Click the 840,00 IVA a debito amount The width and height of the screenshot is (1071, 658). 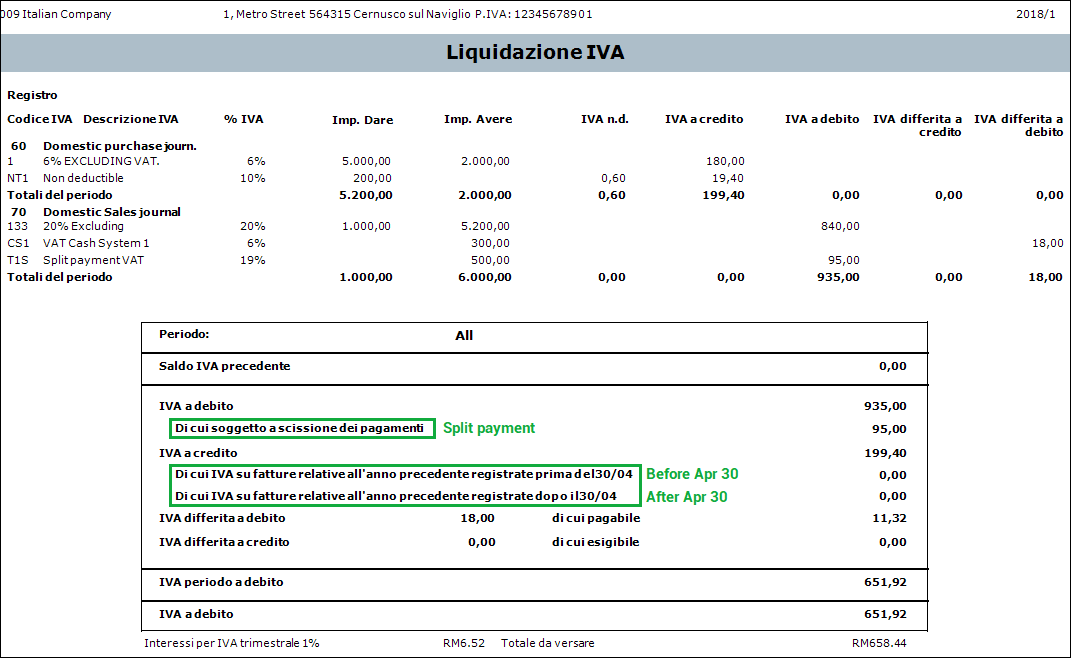(x=840, y=227)
